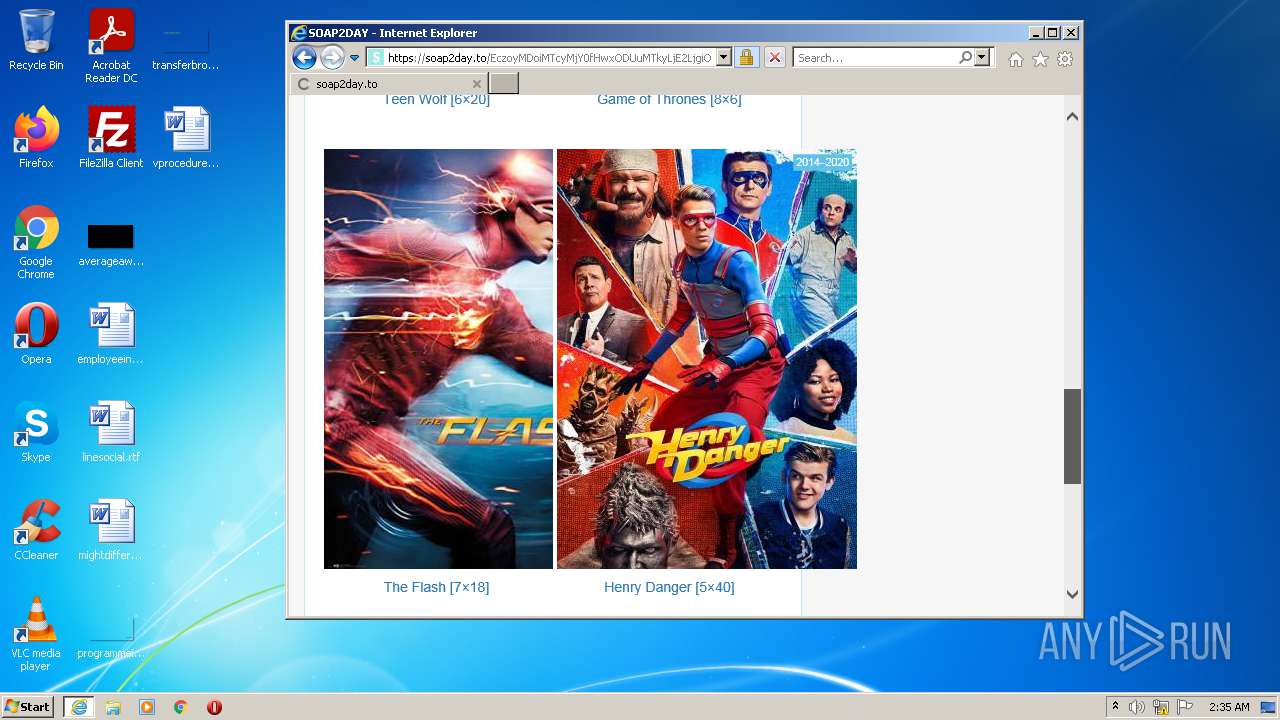The image size is (1280, 720).
Task: Click the network tray icon
Action: click(1161, 707)
